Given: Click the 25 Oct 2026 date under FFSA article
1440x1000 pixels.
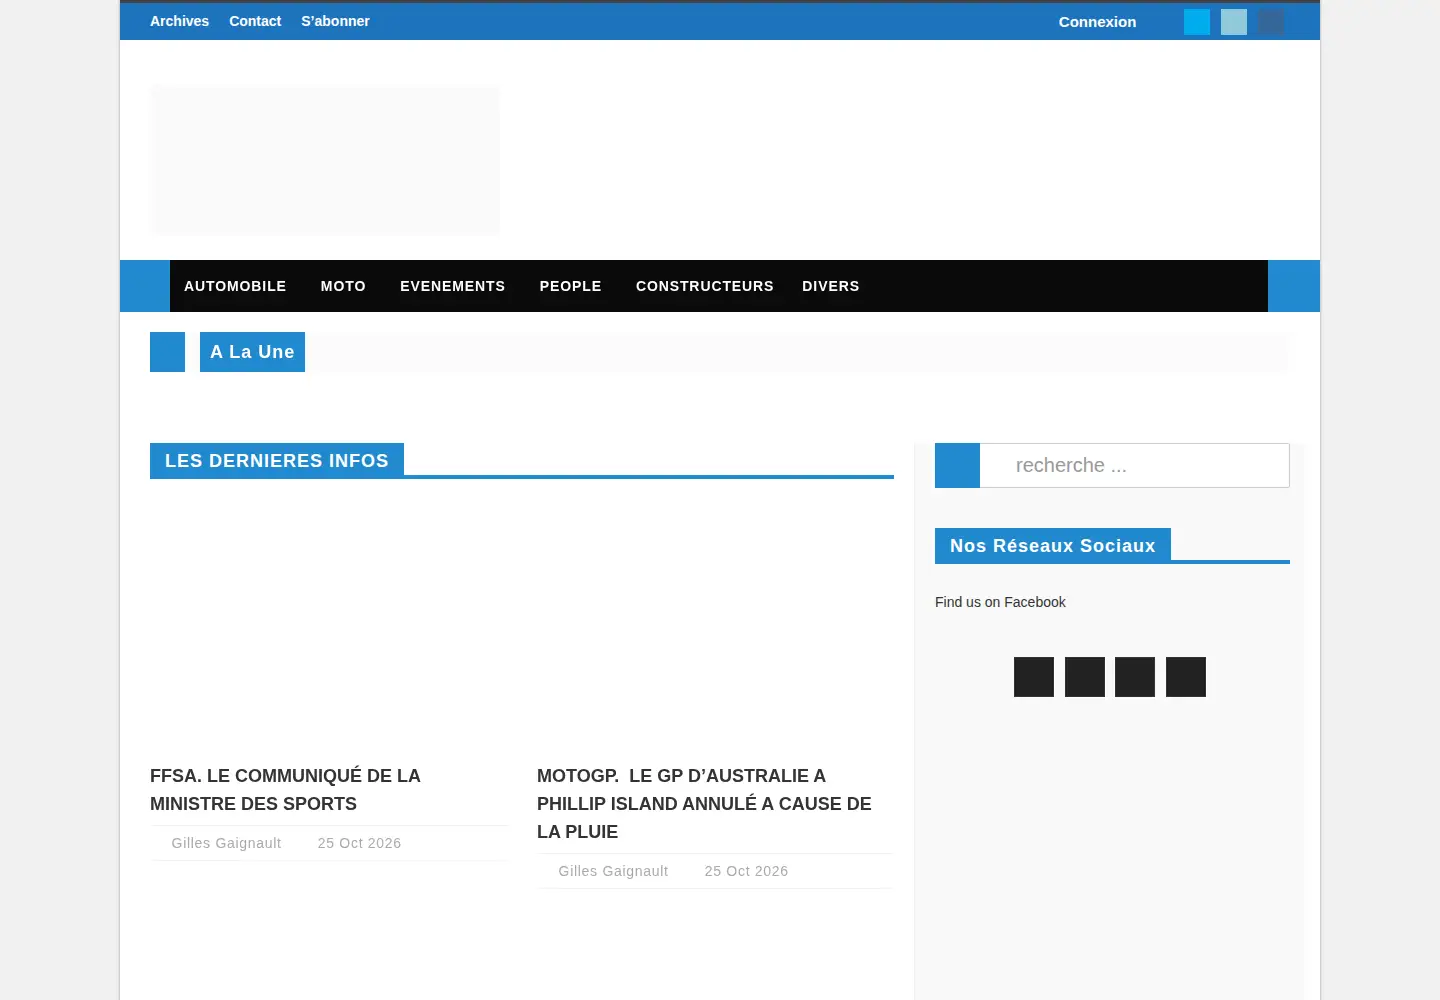Looking at the screenshot, I should (x=359, y=843).
